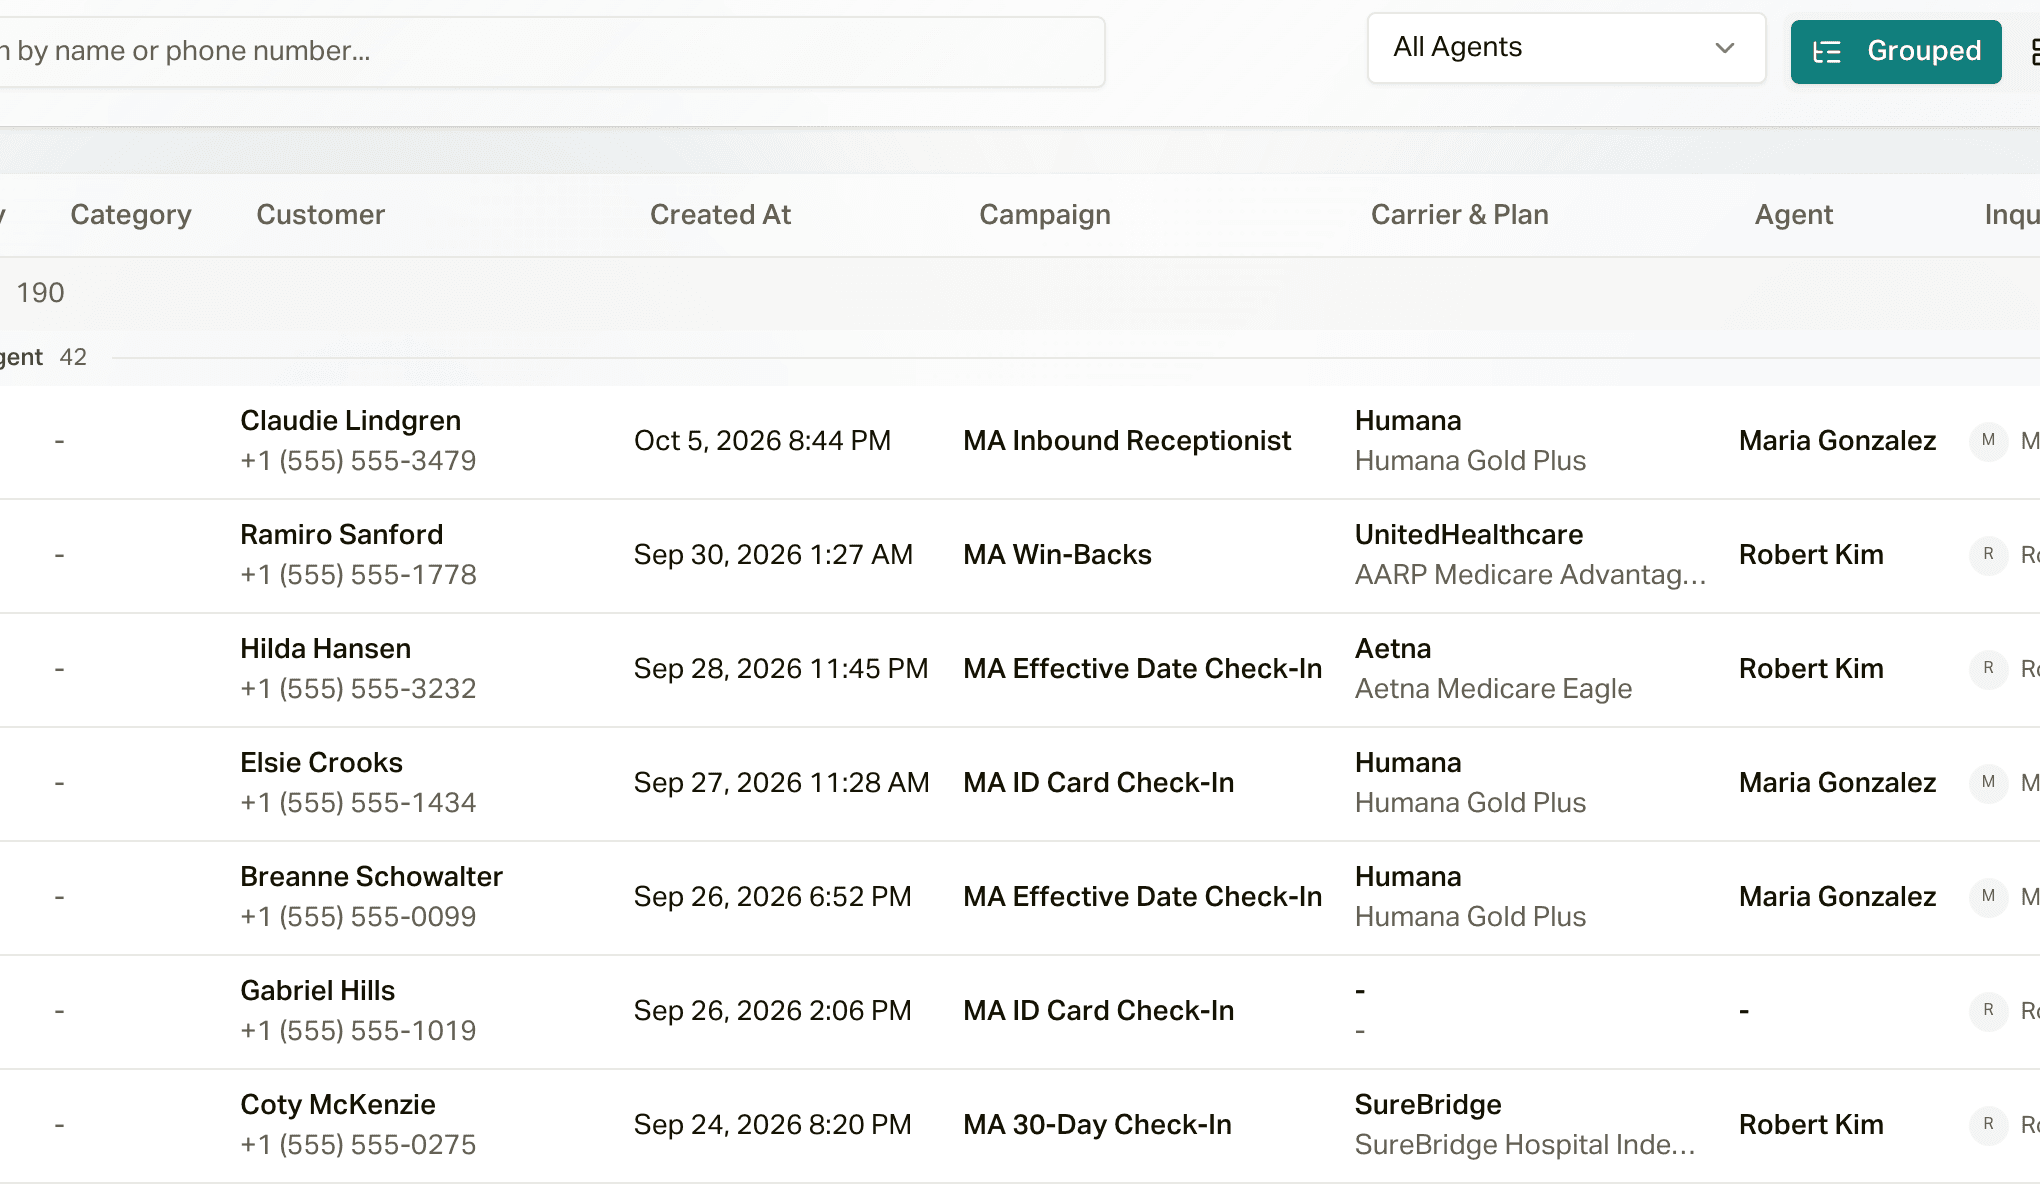
Task: Click phone number +1 (555) 555-3479
Action: pos(358,461)
